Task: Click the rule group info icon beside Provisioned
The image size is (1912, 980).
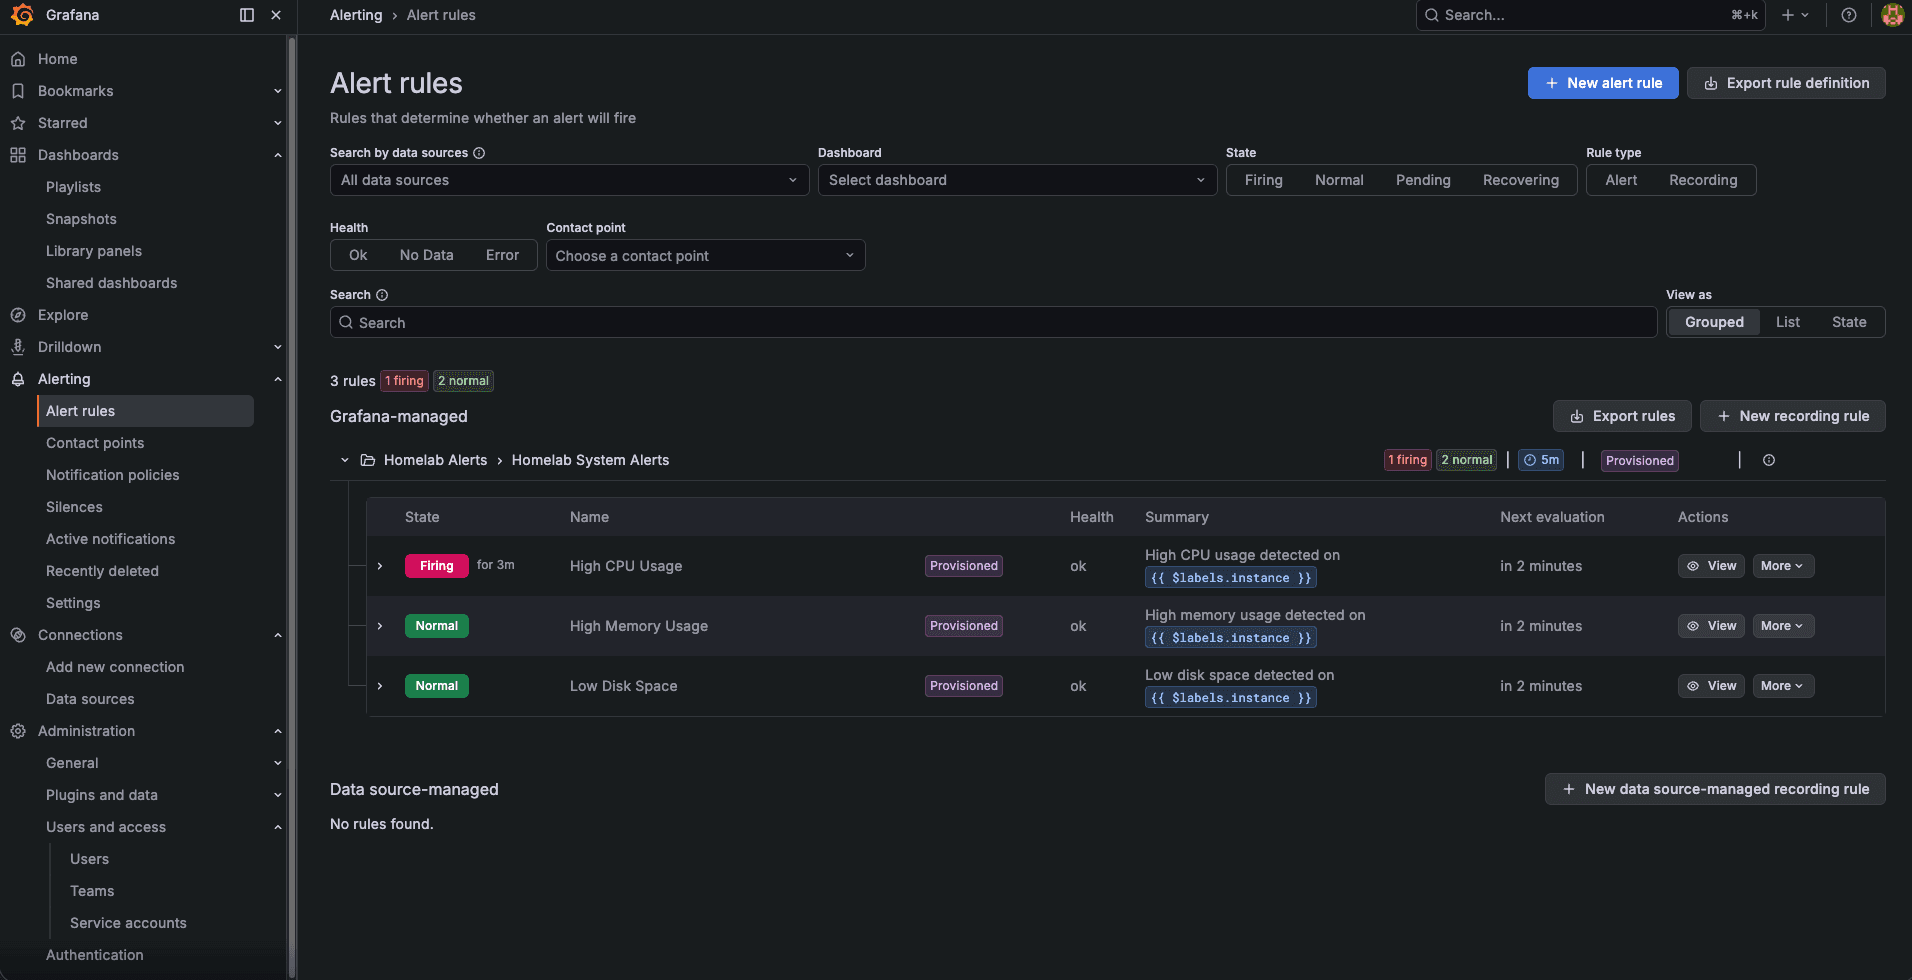Action: (1769, 460)
